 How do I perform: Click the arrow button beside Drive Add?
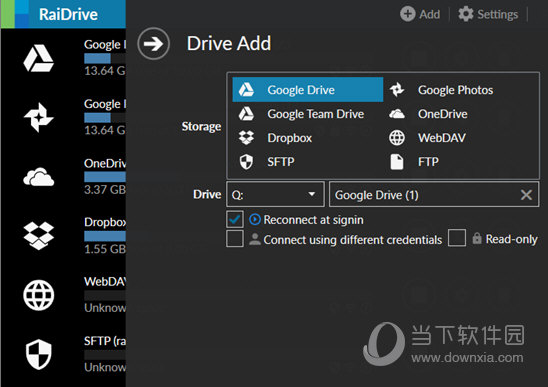pos(153,44)
